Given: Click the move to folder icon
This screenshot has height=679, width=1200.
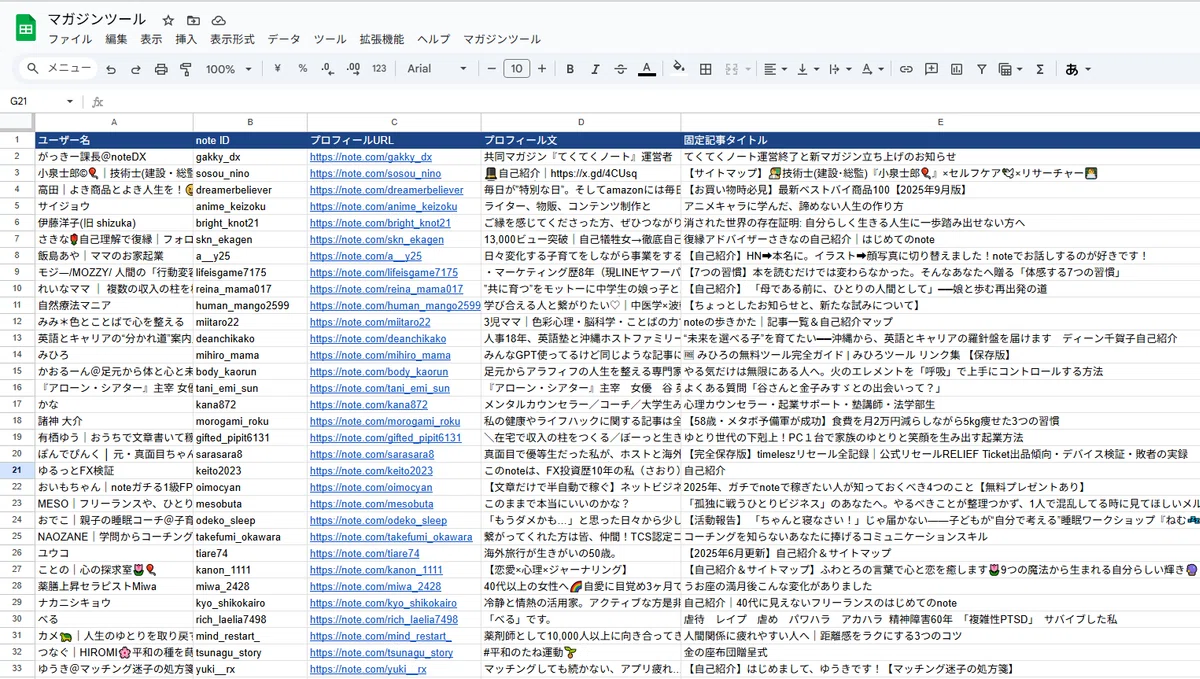Looking at the screenshot, I should (193, 20).
